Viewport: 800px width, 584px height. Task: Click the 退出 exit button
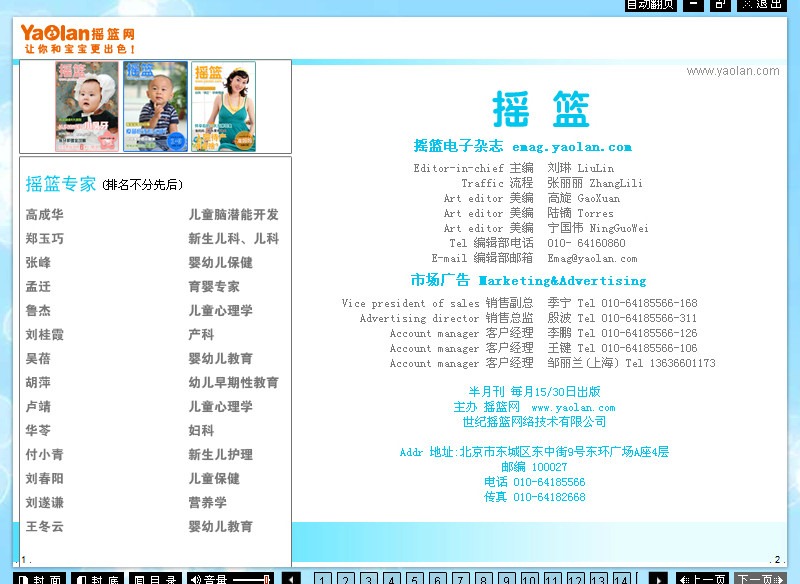[x=762, y=5]
